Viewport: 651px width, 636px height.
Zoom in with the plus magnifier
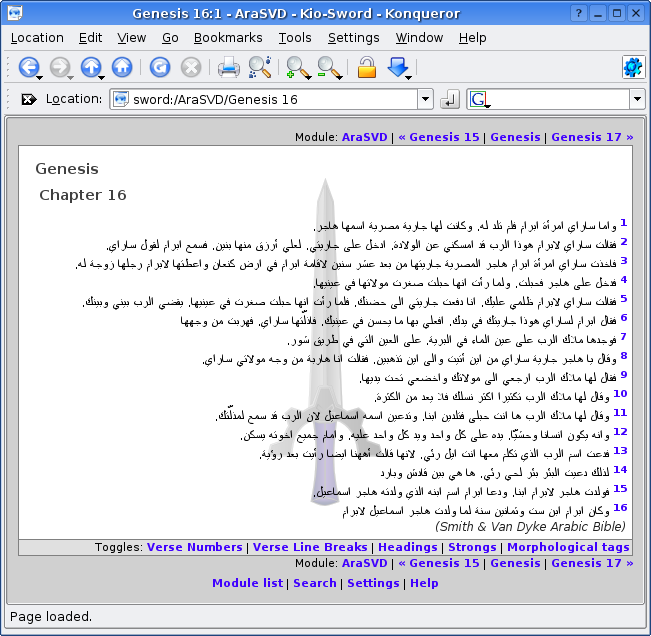[x=296, y=67]
